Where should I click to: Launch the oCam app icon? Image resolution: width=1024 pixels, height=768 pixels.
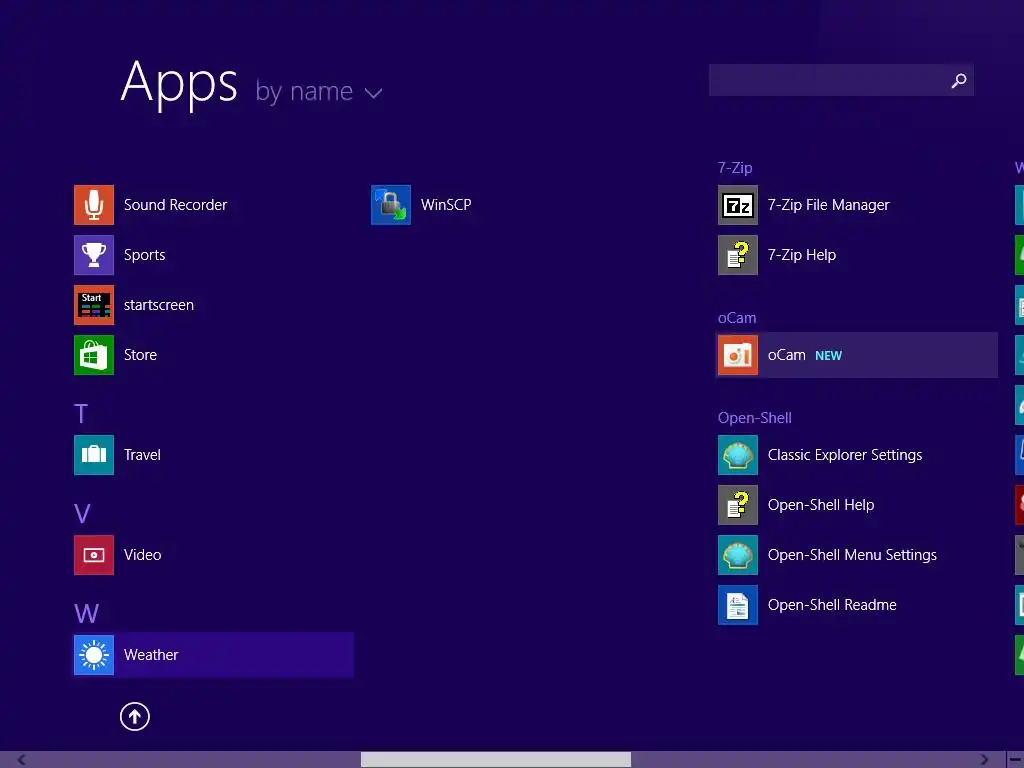tap(737, 355)
